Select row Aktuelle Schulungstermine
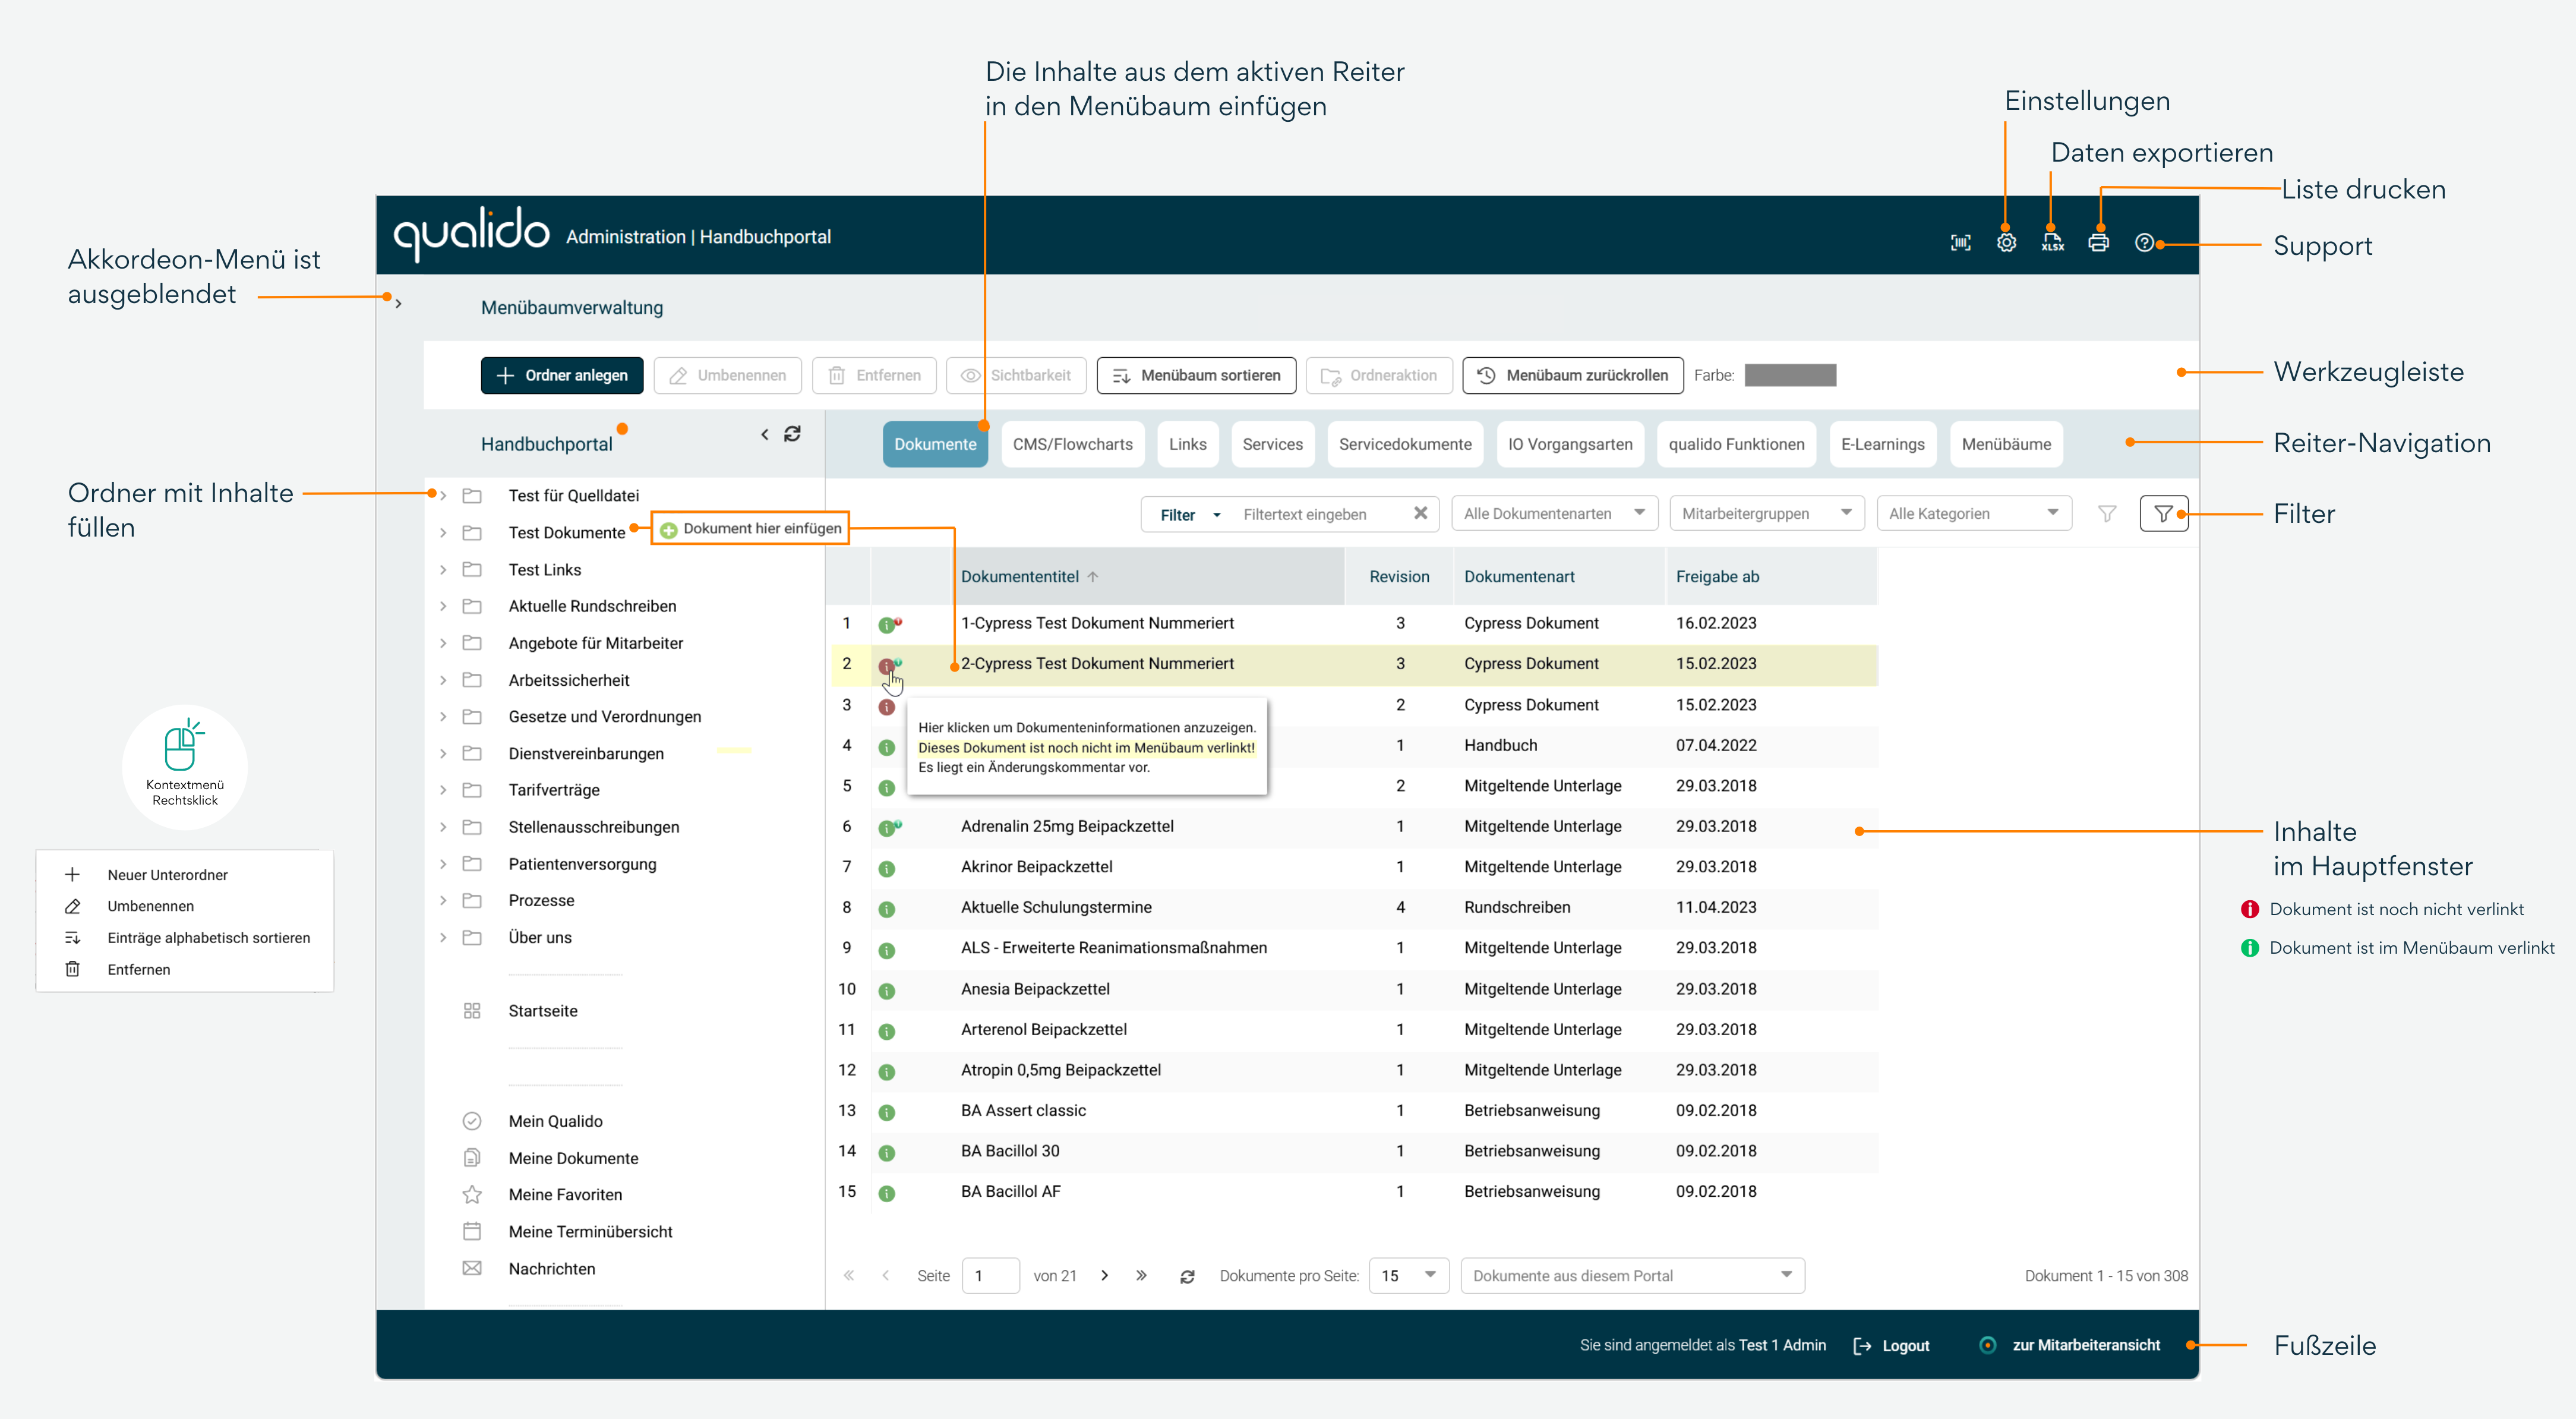 1354,907
